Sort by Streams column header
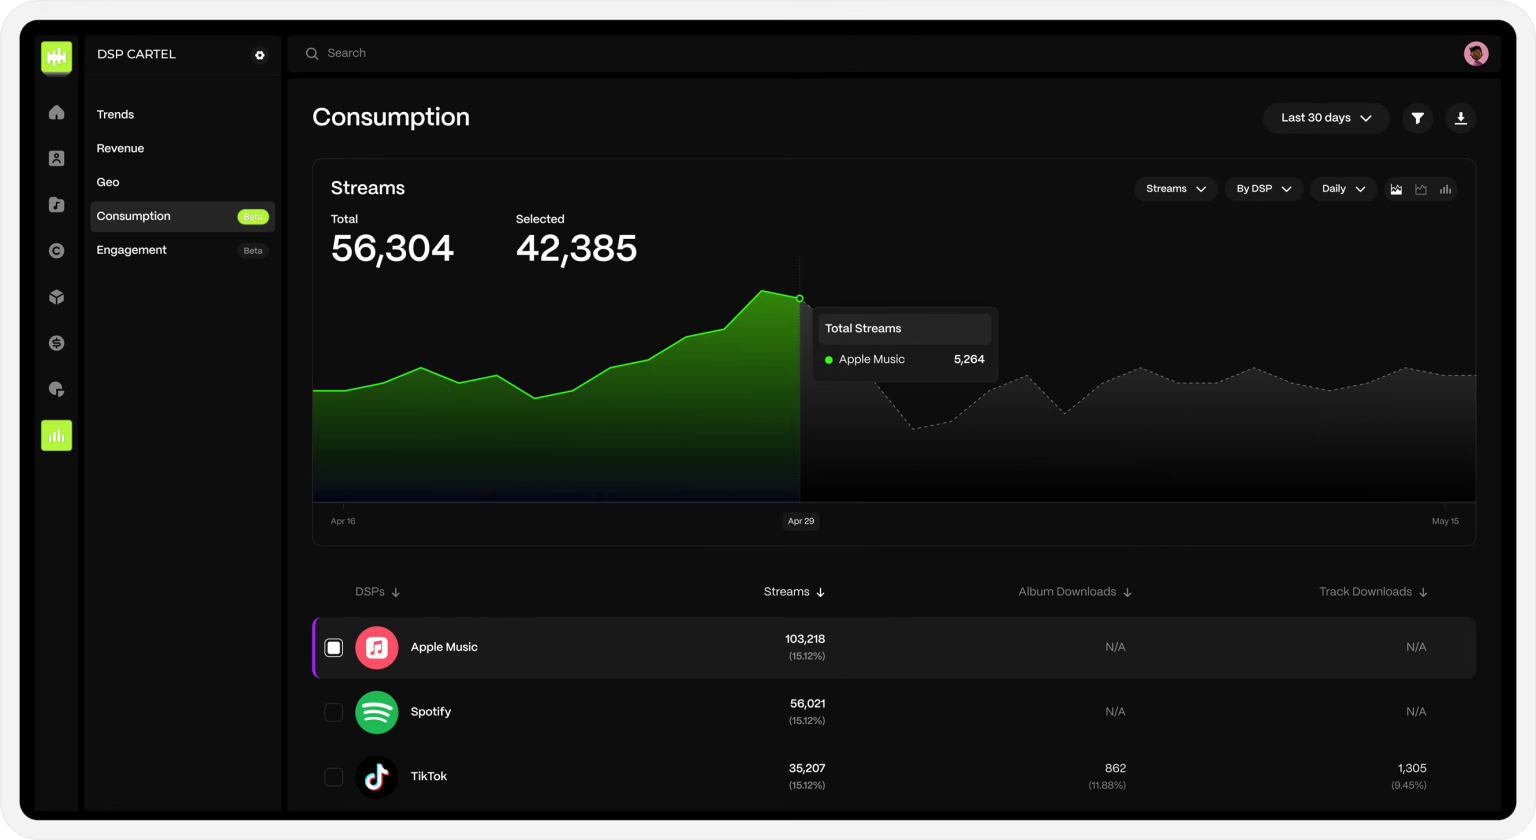Viewport: 1536px width, 840px height. (794, 592)
